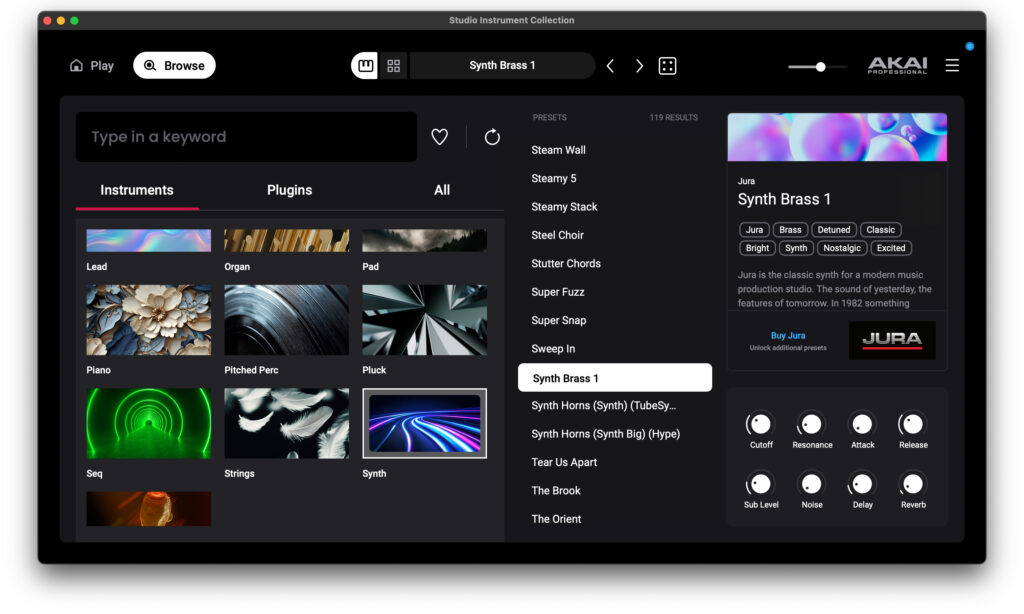Click the keyword search field
The height and width of the screenshot is (614, 1024).
[246, 137]
